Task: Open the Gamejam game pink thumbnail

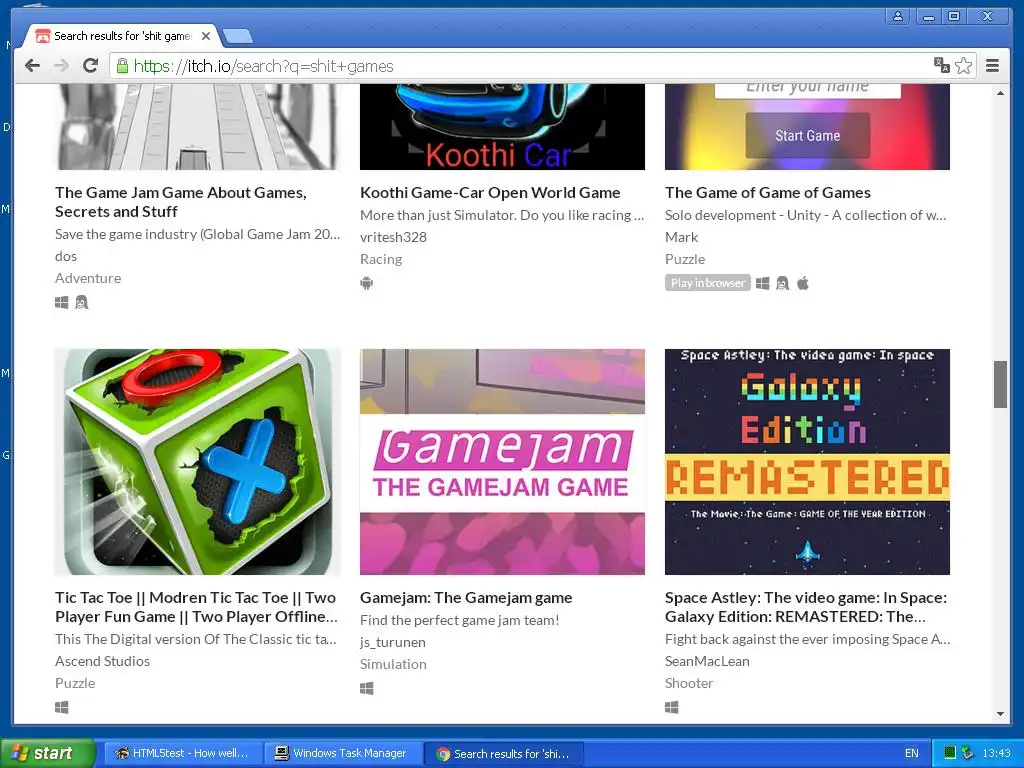Action: [502, 462]
